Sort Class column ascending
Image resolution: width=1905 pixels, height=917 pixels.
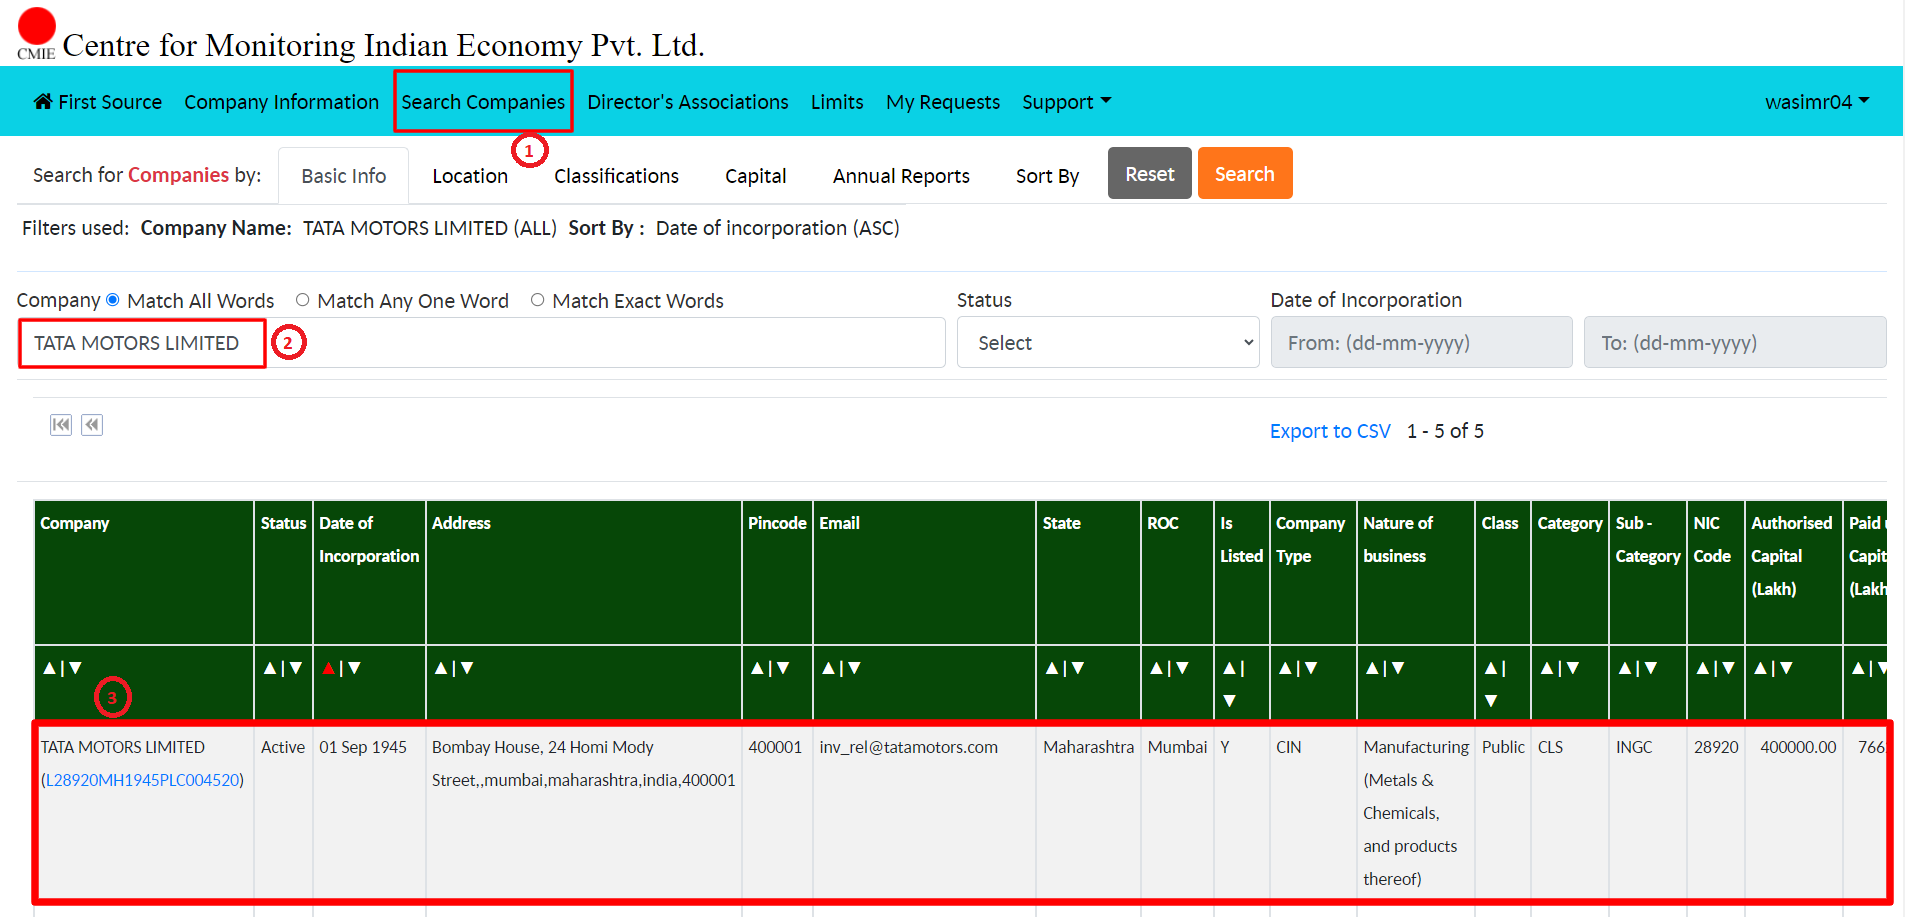[x=1491, y=668]
